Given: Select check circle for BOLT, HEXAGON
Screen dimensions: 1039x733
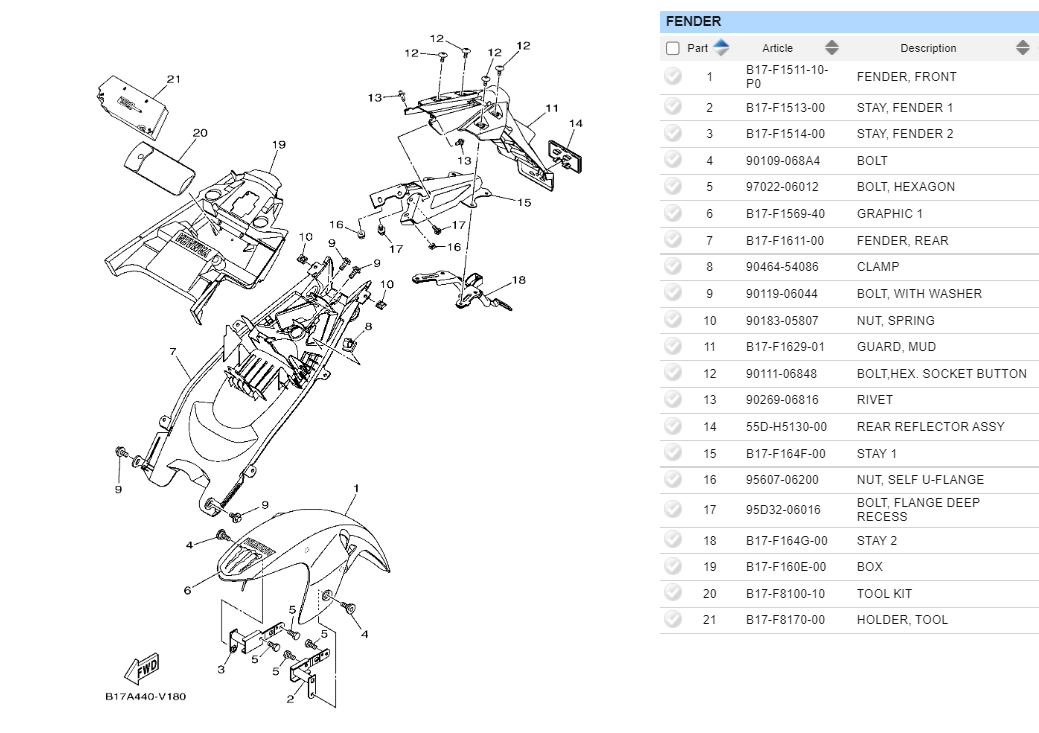Looking at the screenshot, I should [x=673, y=186].
